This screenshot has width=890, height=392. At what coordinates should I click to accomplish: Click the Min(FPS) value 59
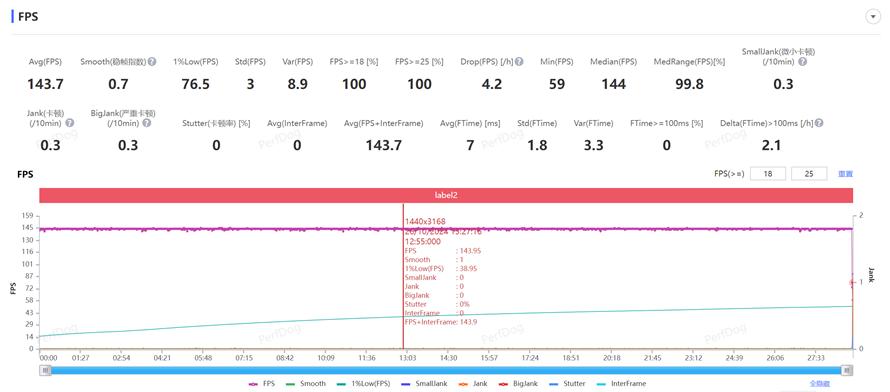557,85
